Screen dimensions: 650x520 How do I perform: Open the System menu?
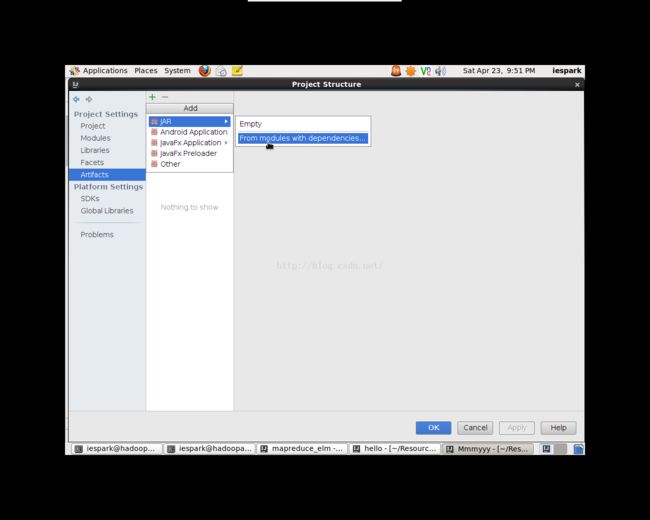tap(177, 71)
